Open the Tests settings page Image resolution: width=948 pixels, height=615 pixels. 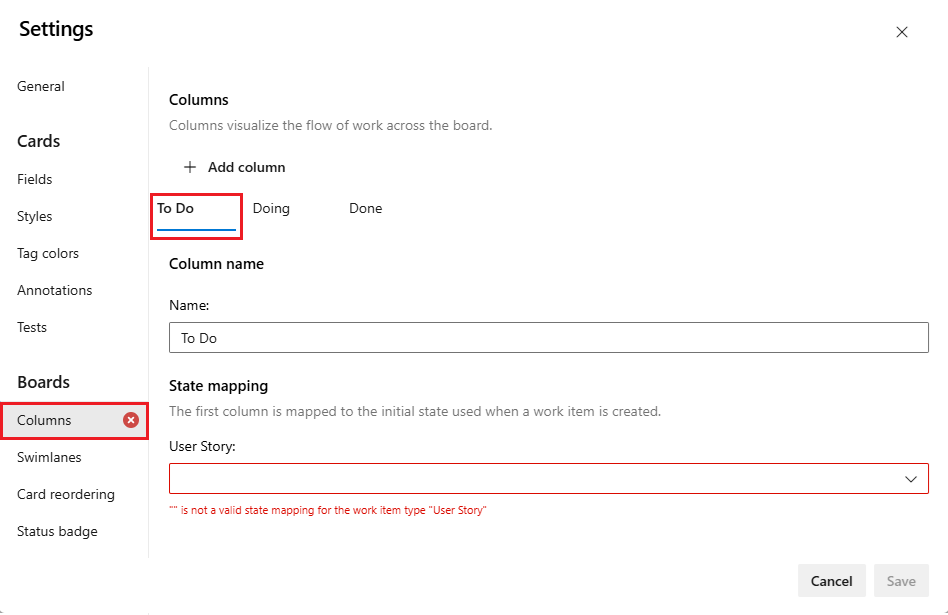[x=31, y=327]
